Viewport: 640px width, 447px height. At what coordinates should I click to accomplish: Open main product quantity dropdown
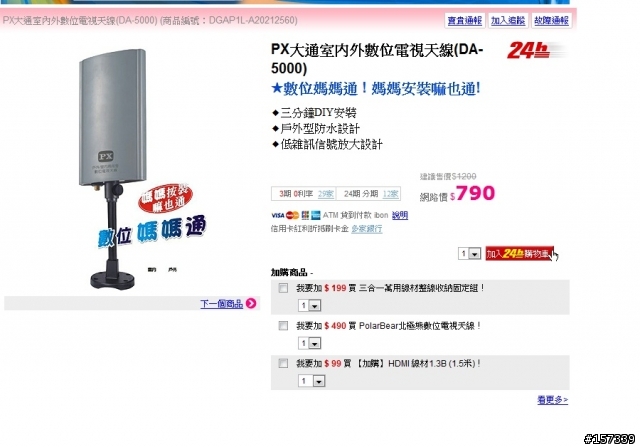(x=469, y=254)
